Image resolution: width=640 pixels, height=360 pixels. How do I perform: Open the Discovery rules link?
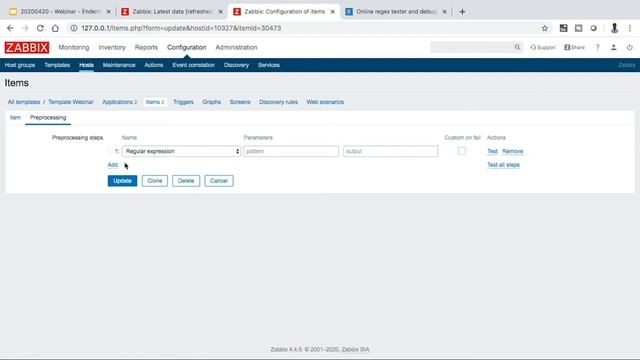(x=278, y=102)
